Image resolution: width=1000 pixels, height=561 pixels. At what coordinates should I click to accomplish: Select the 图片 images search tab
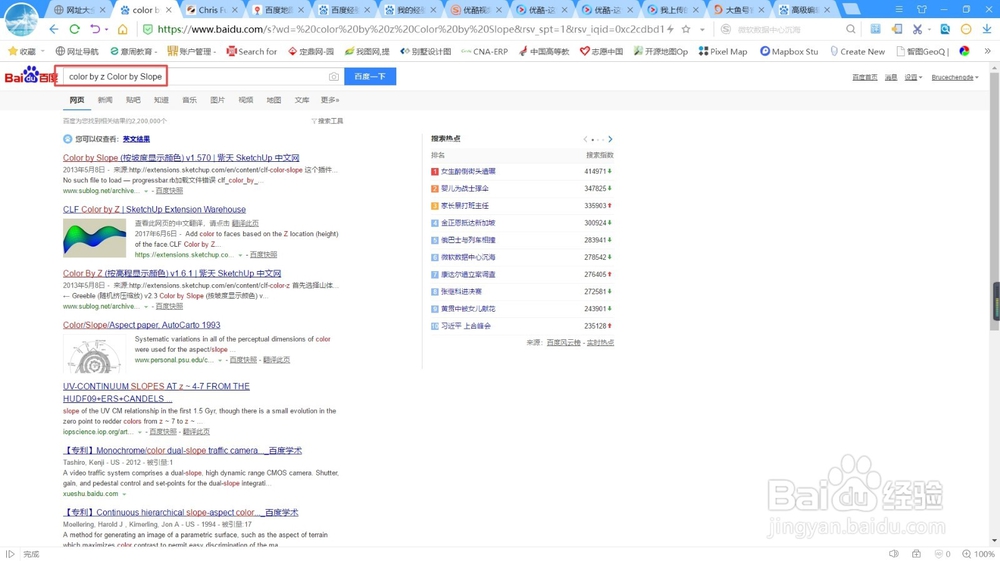coord(217,100)
